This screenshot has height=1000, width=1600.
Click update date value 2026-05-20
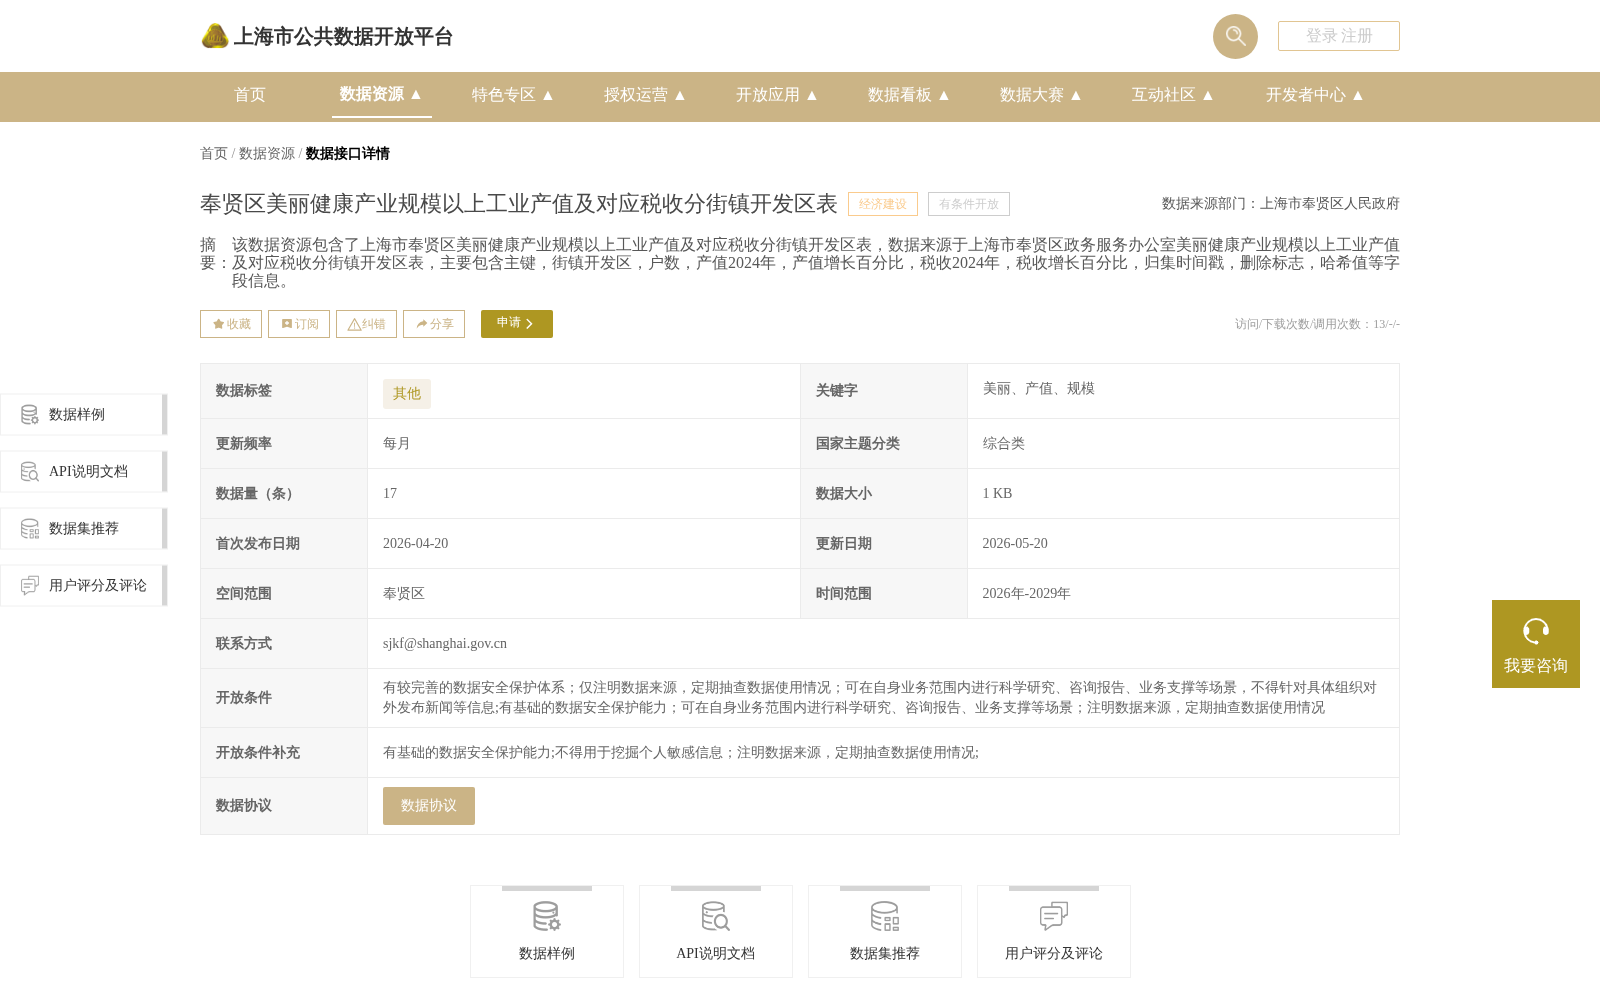click(1015, 544)
